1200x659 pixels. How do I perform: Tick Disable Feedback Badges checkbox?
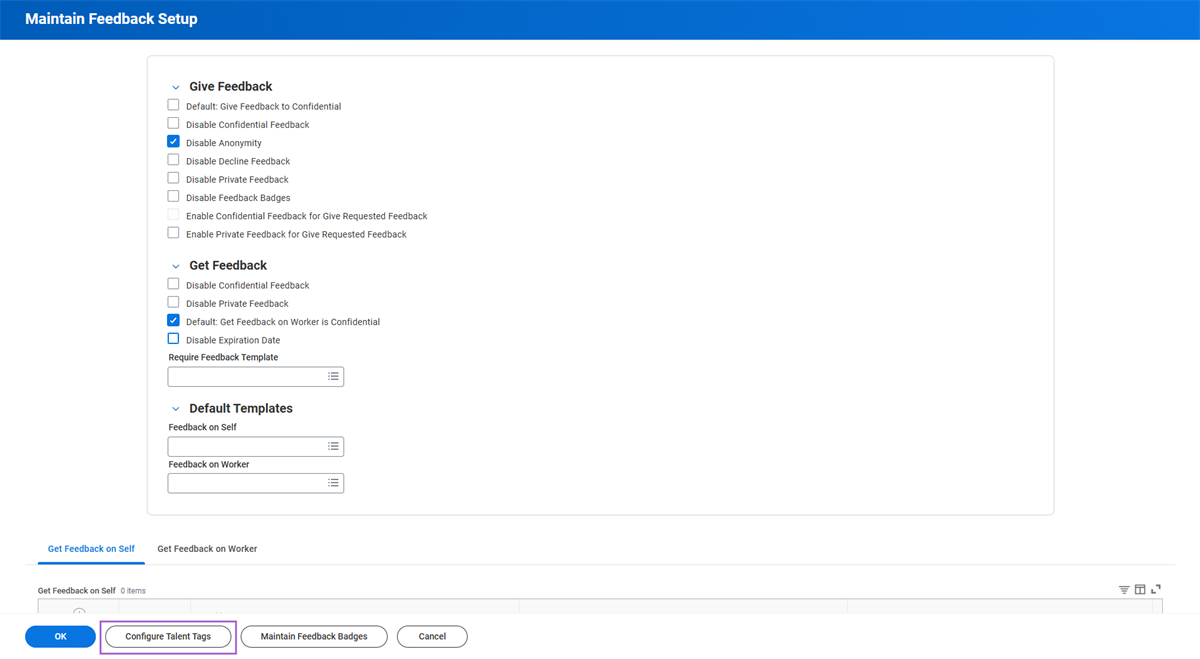click(x=173, y=197)
